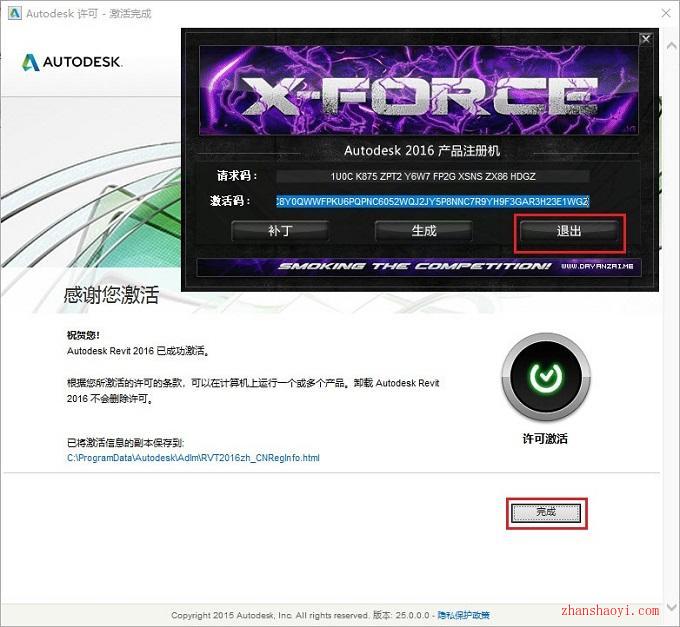Click the 已将激活信息的副本保存到 text

[125, 443]
